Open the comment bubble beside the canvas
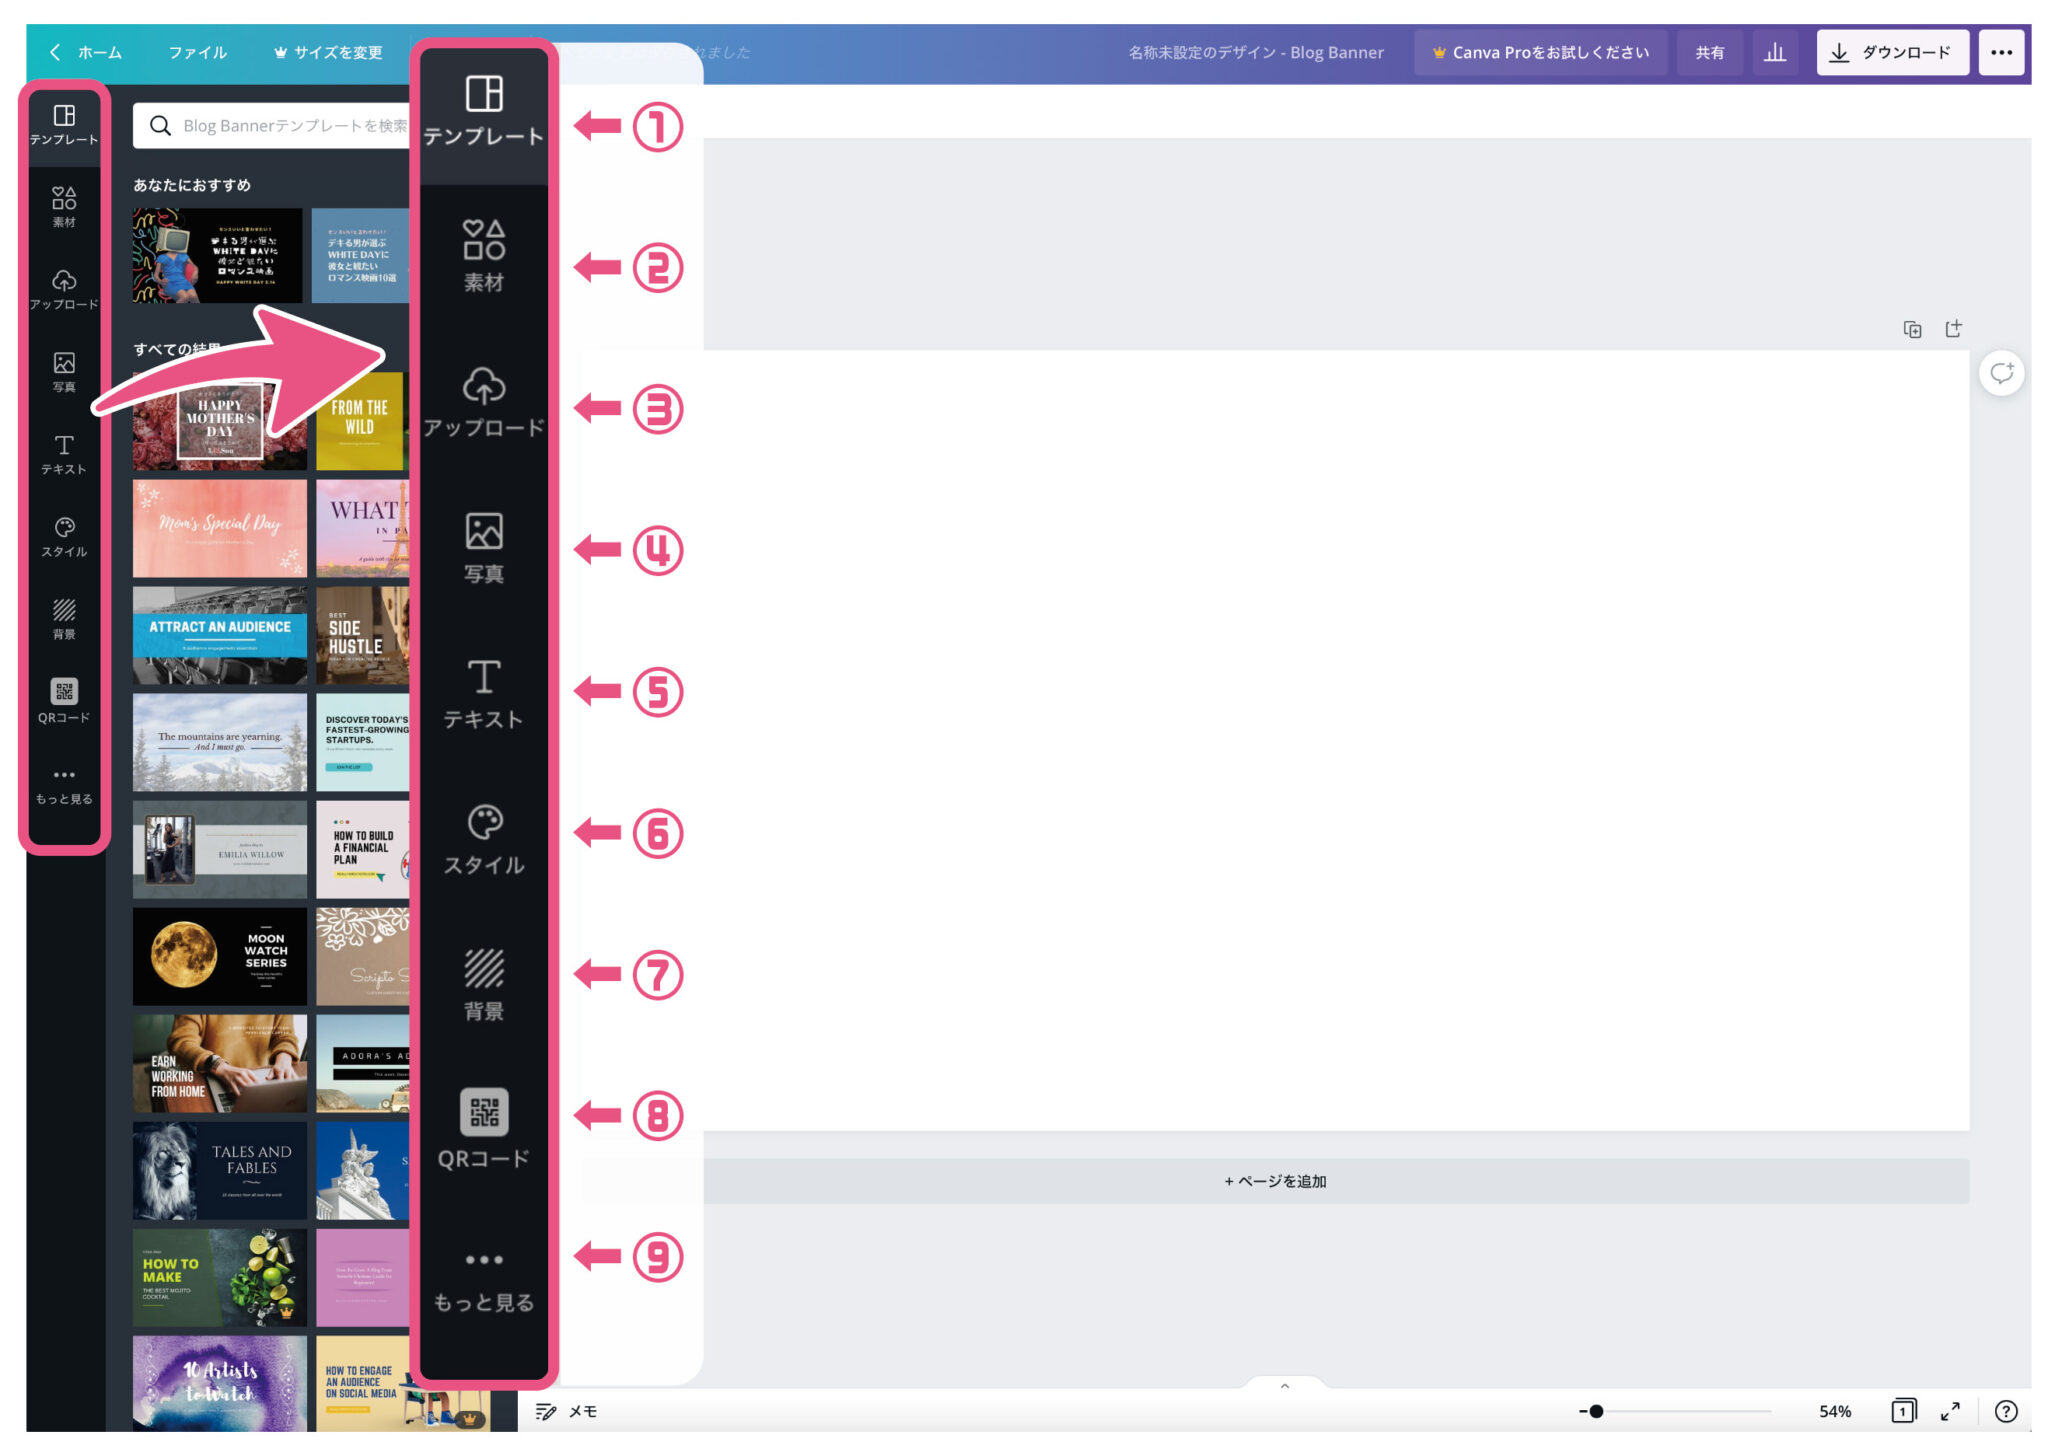Screen dimensions: 2048x1449 (x=2002, y=373)
